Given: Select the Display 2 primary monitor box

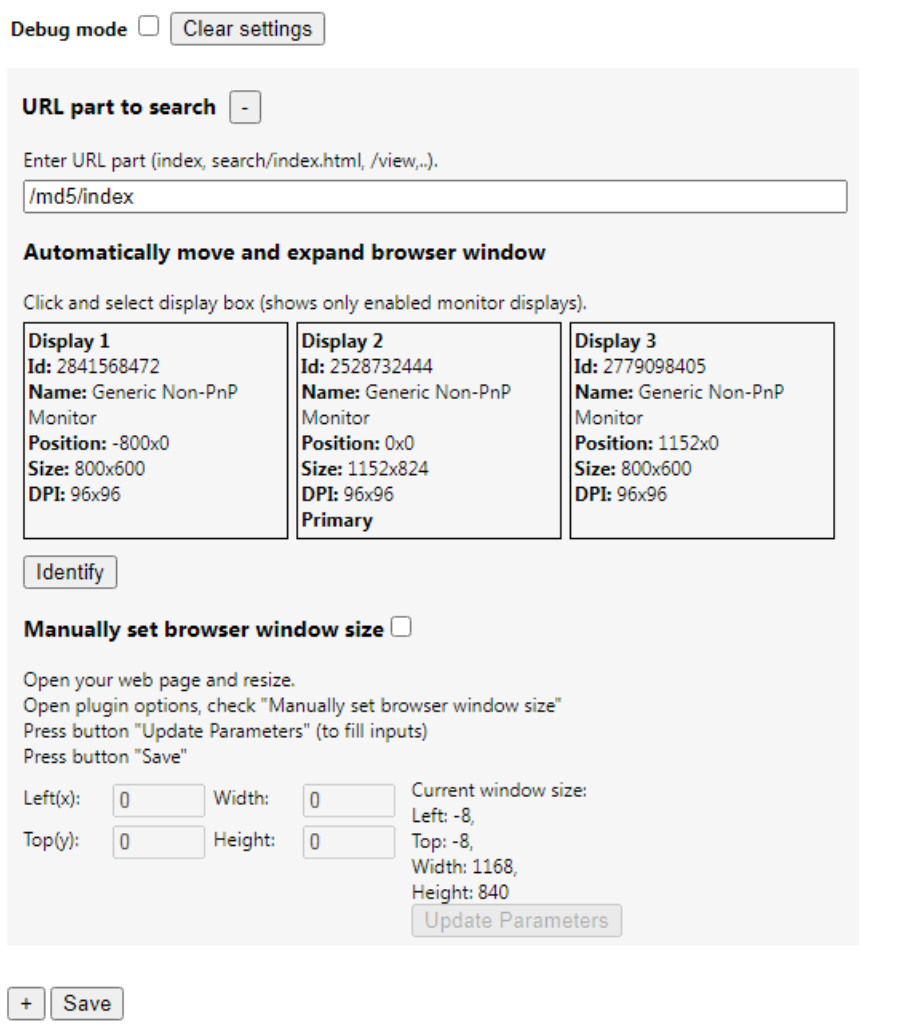Looking at the screenshot, I should click(x=429, y=431).
